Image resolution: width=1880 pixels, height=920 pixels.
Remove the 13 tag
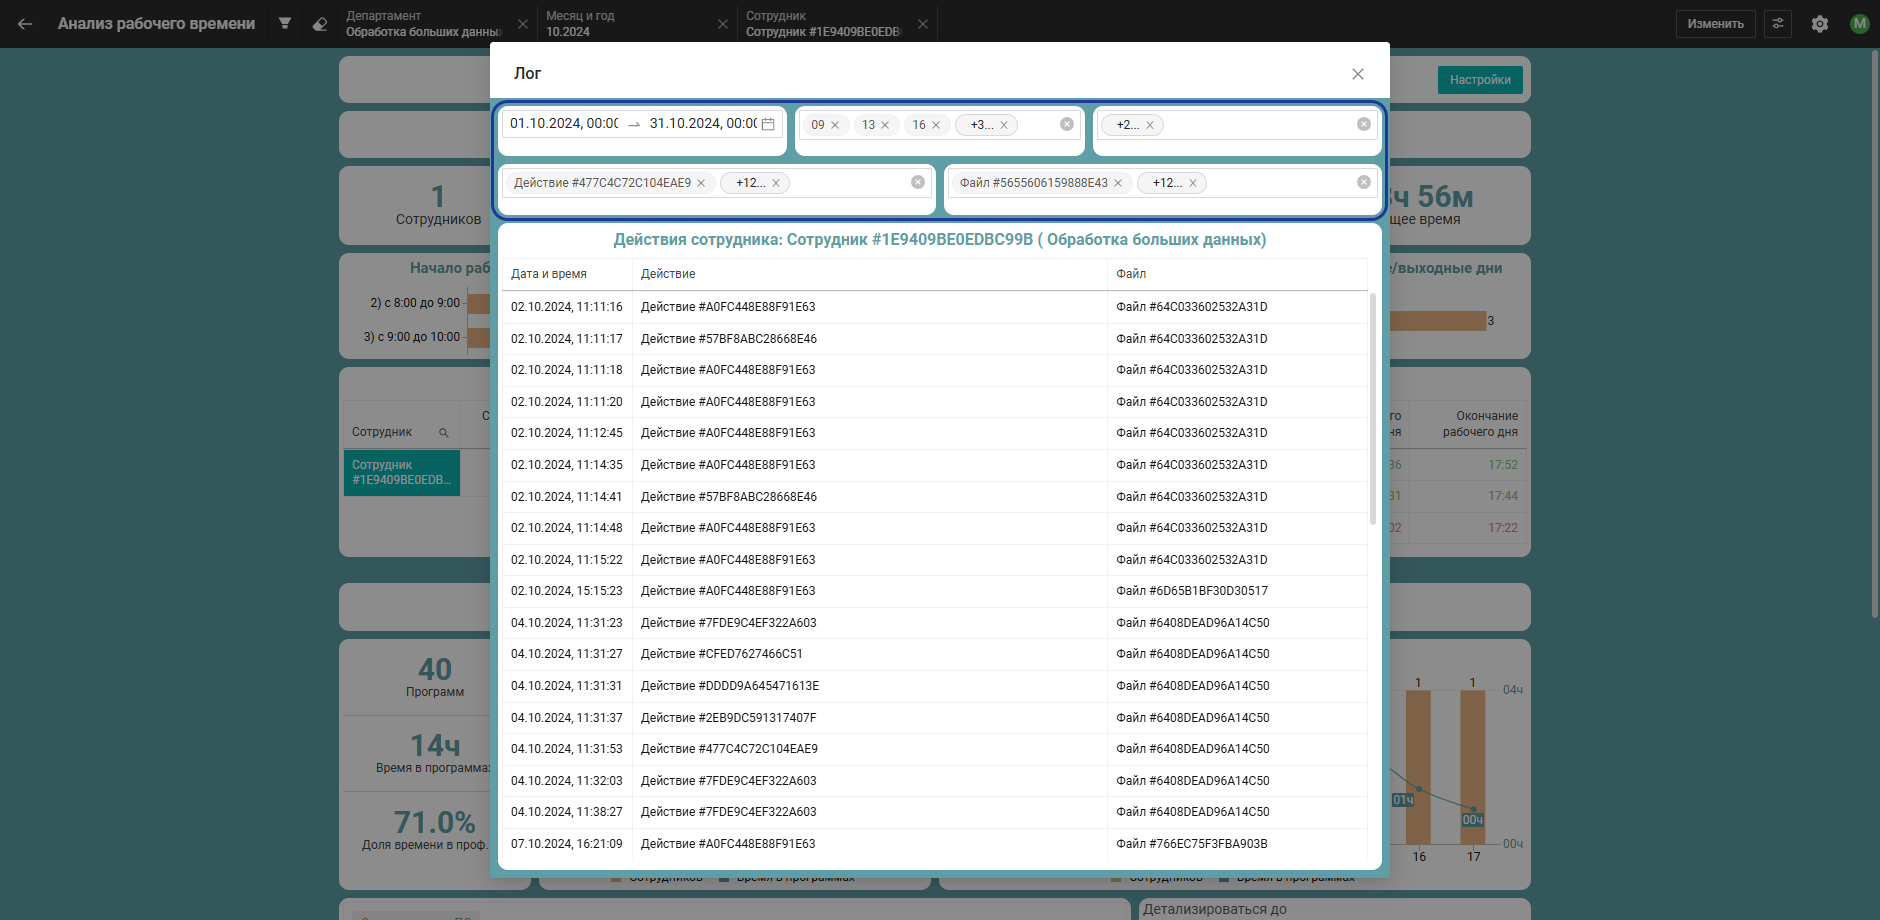885,125
